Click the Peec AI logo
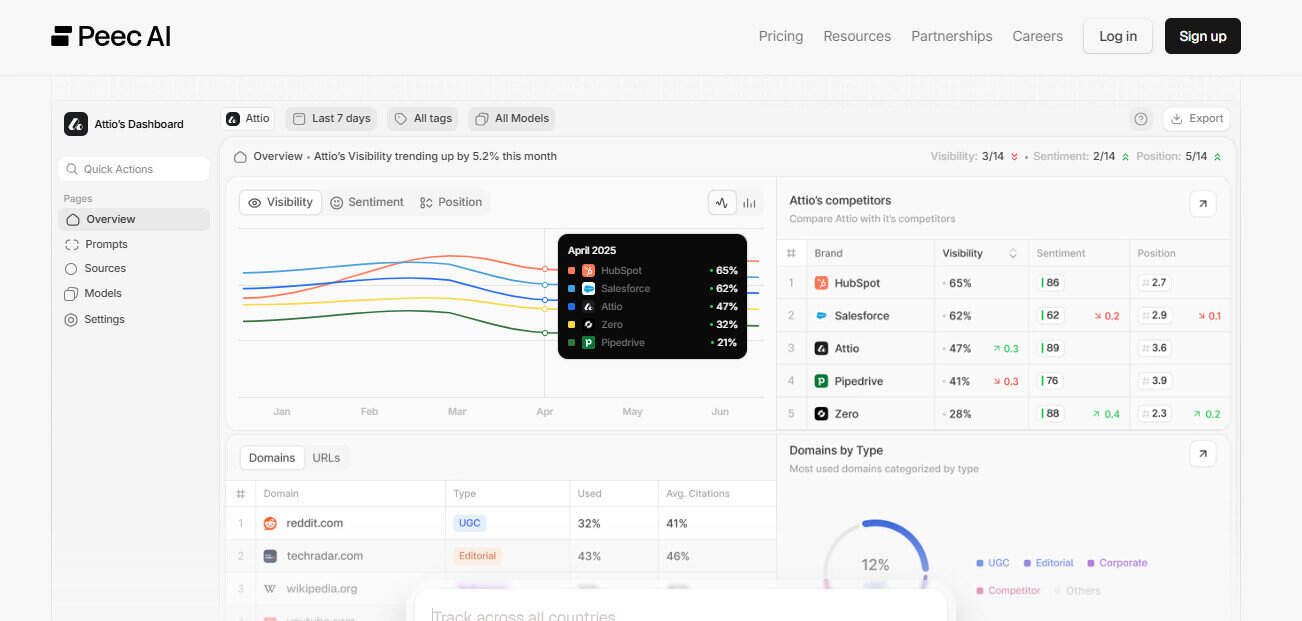 (x=110, y=36)
